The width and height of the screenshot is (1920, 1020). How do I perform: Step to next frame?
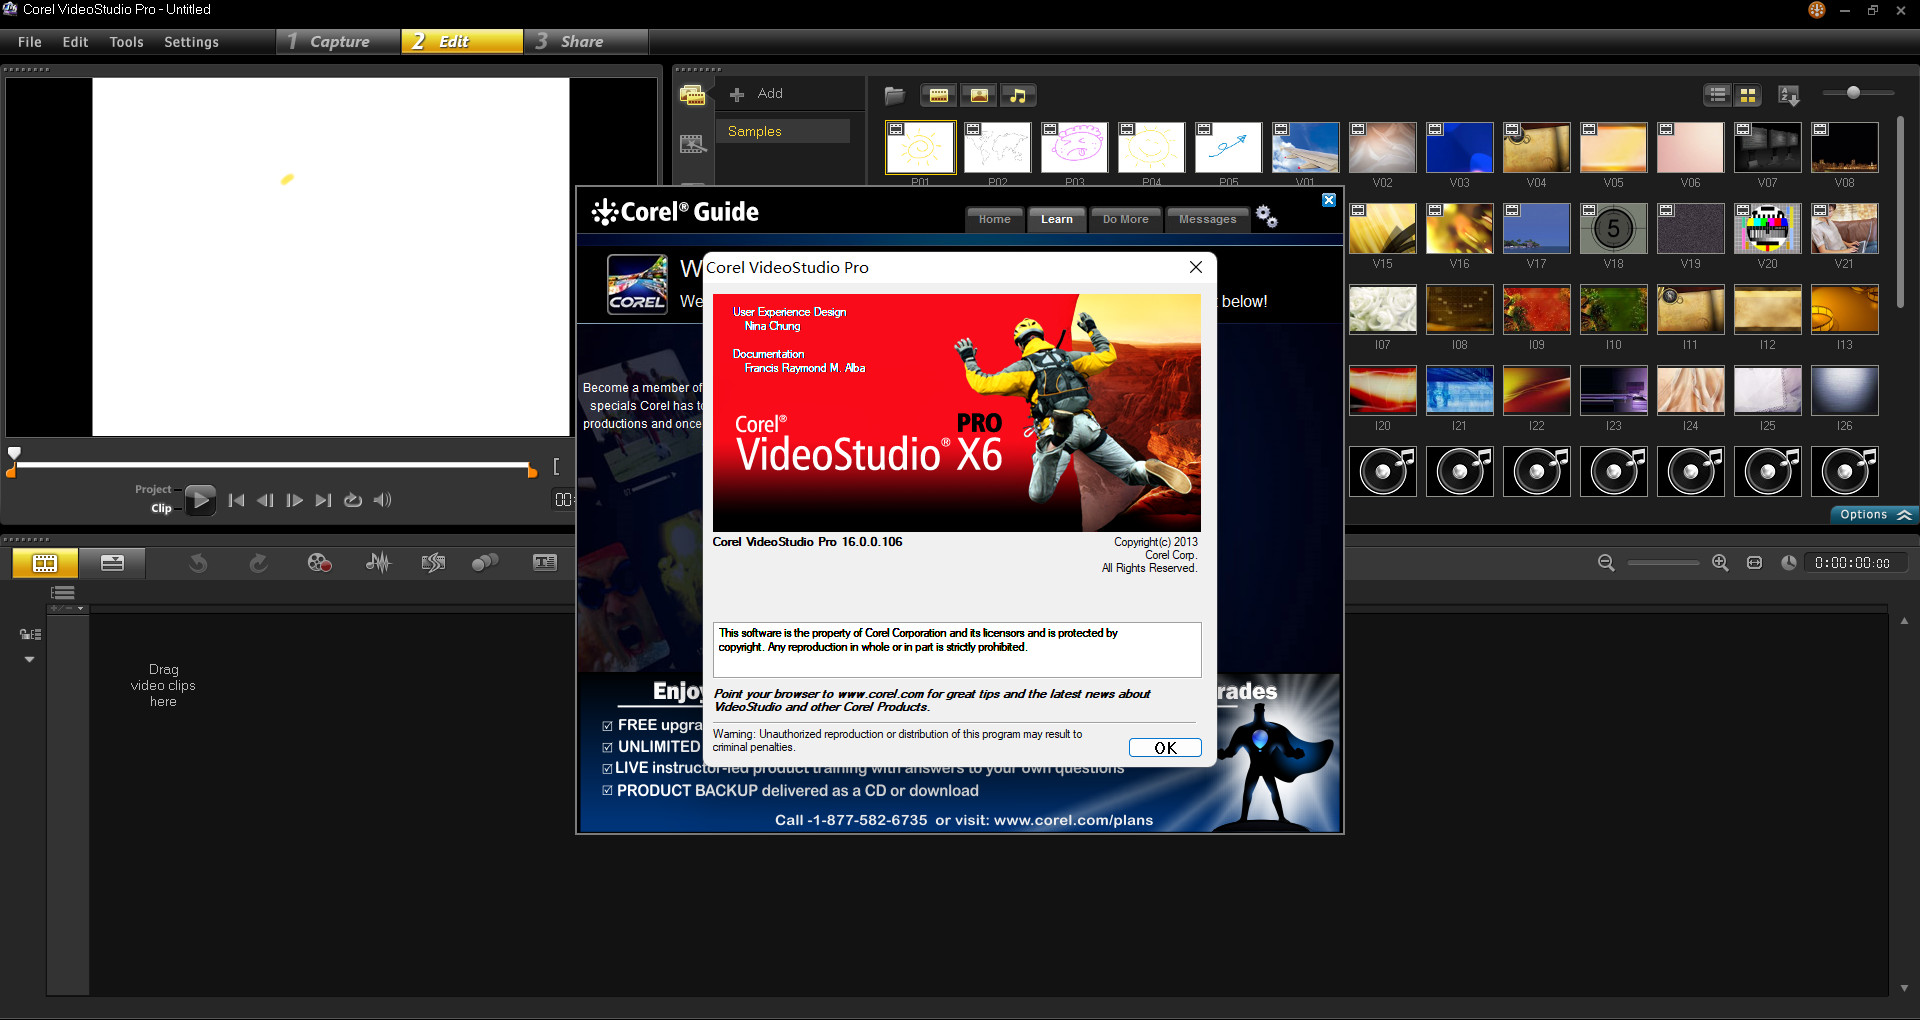point(294,500)
